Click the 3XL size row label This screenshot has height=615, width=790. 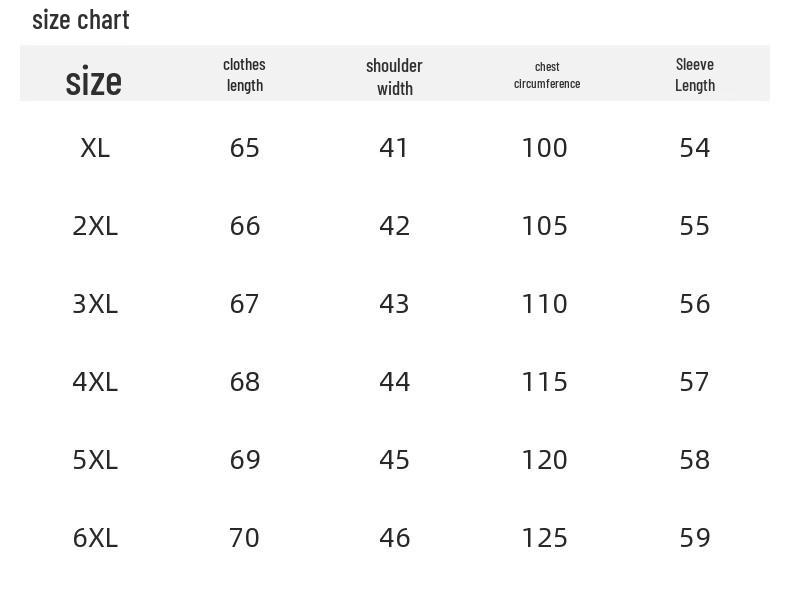(x=95, y=304)
